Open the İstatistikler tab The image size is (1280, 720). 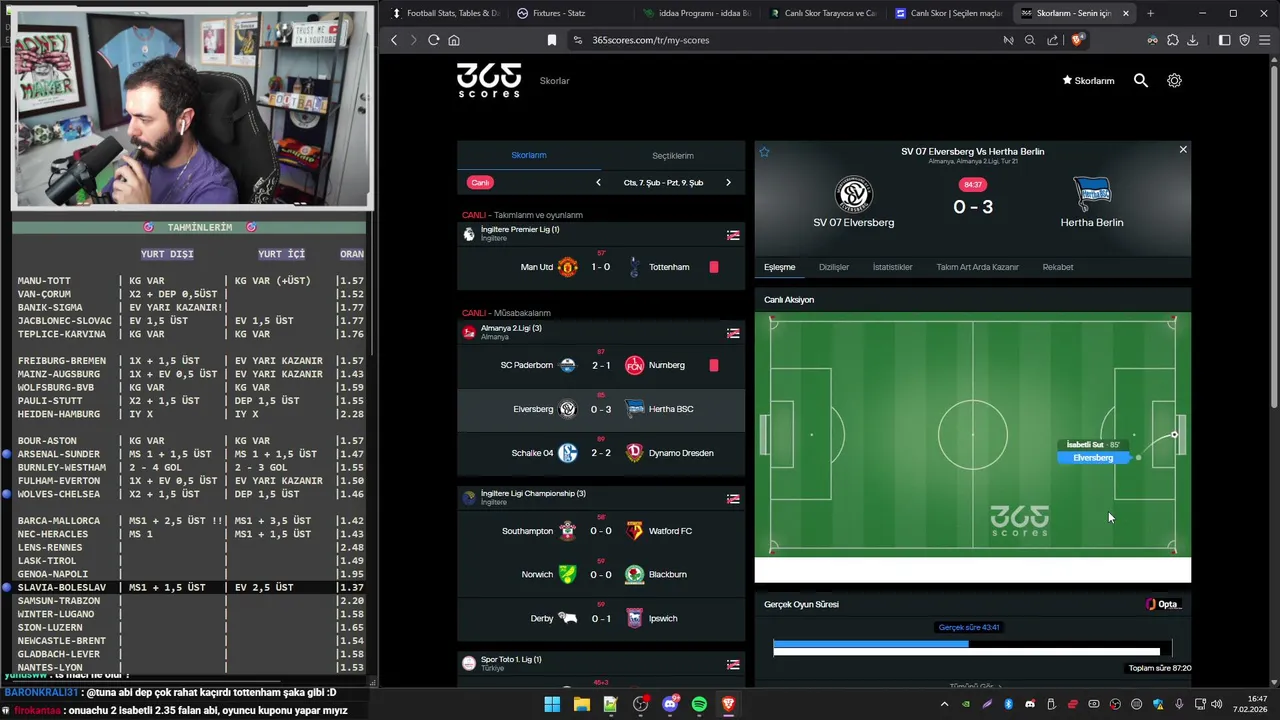tap(892, 267)
